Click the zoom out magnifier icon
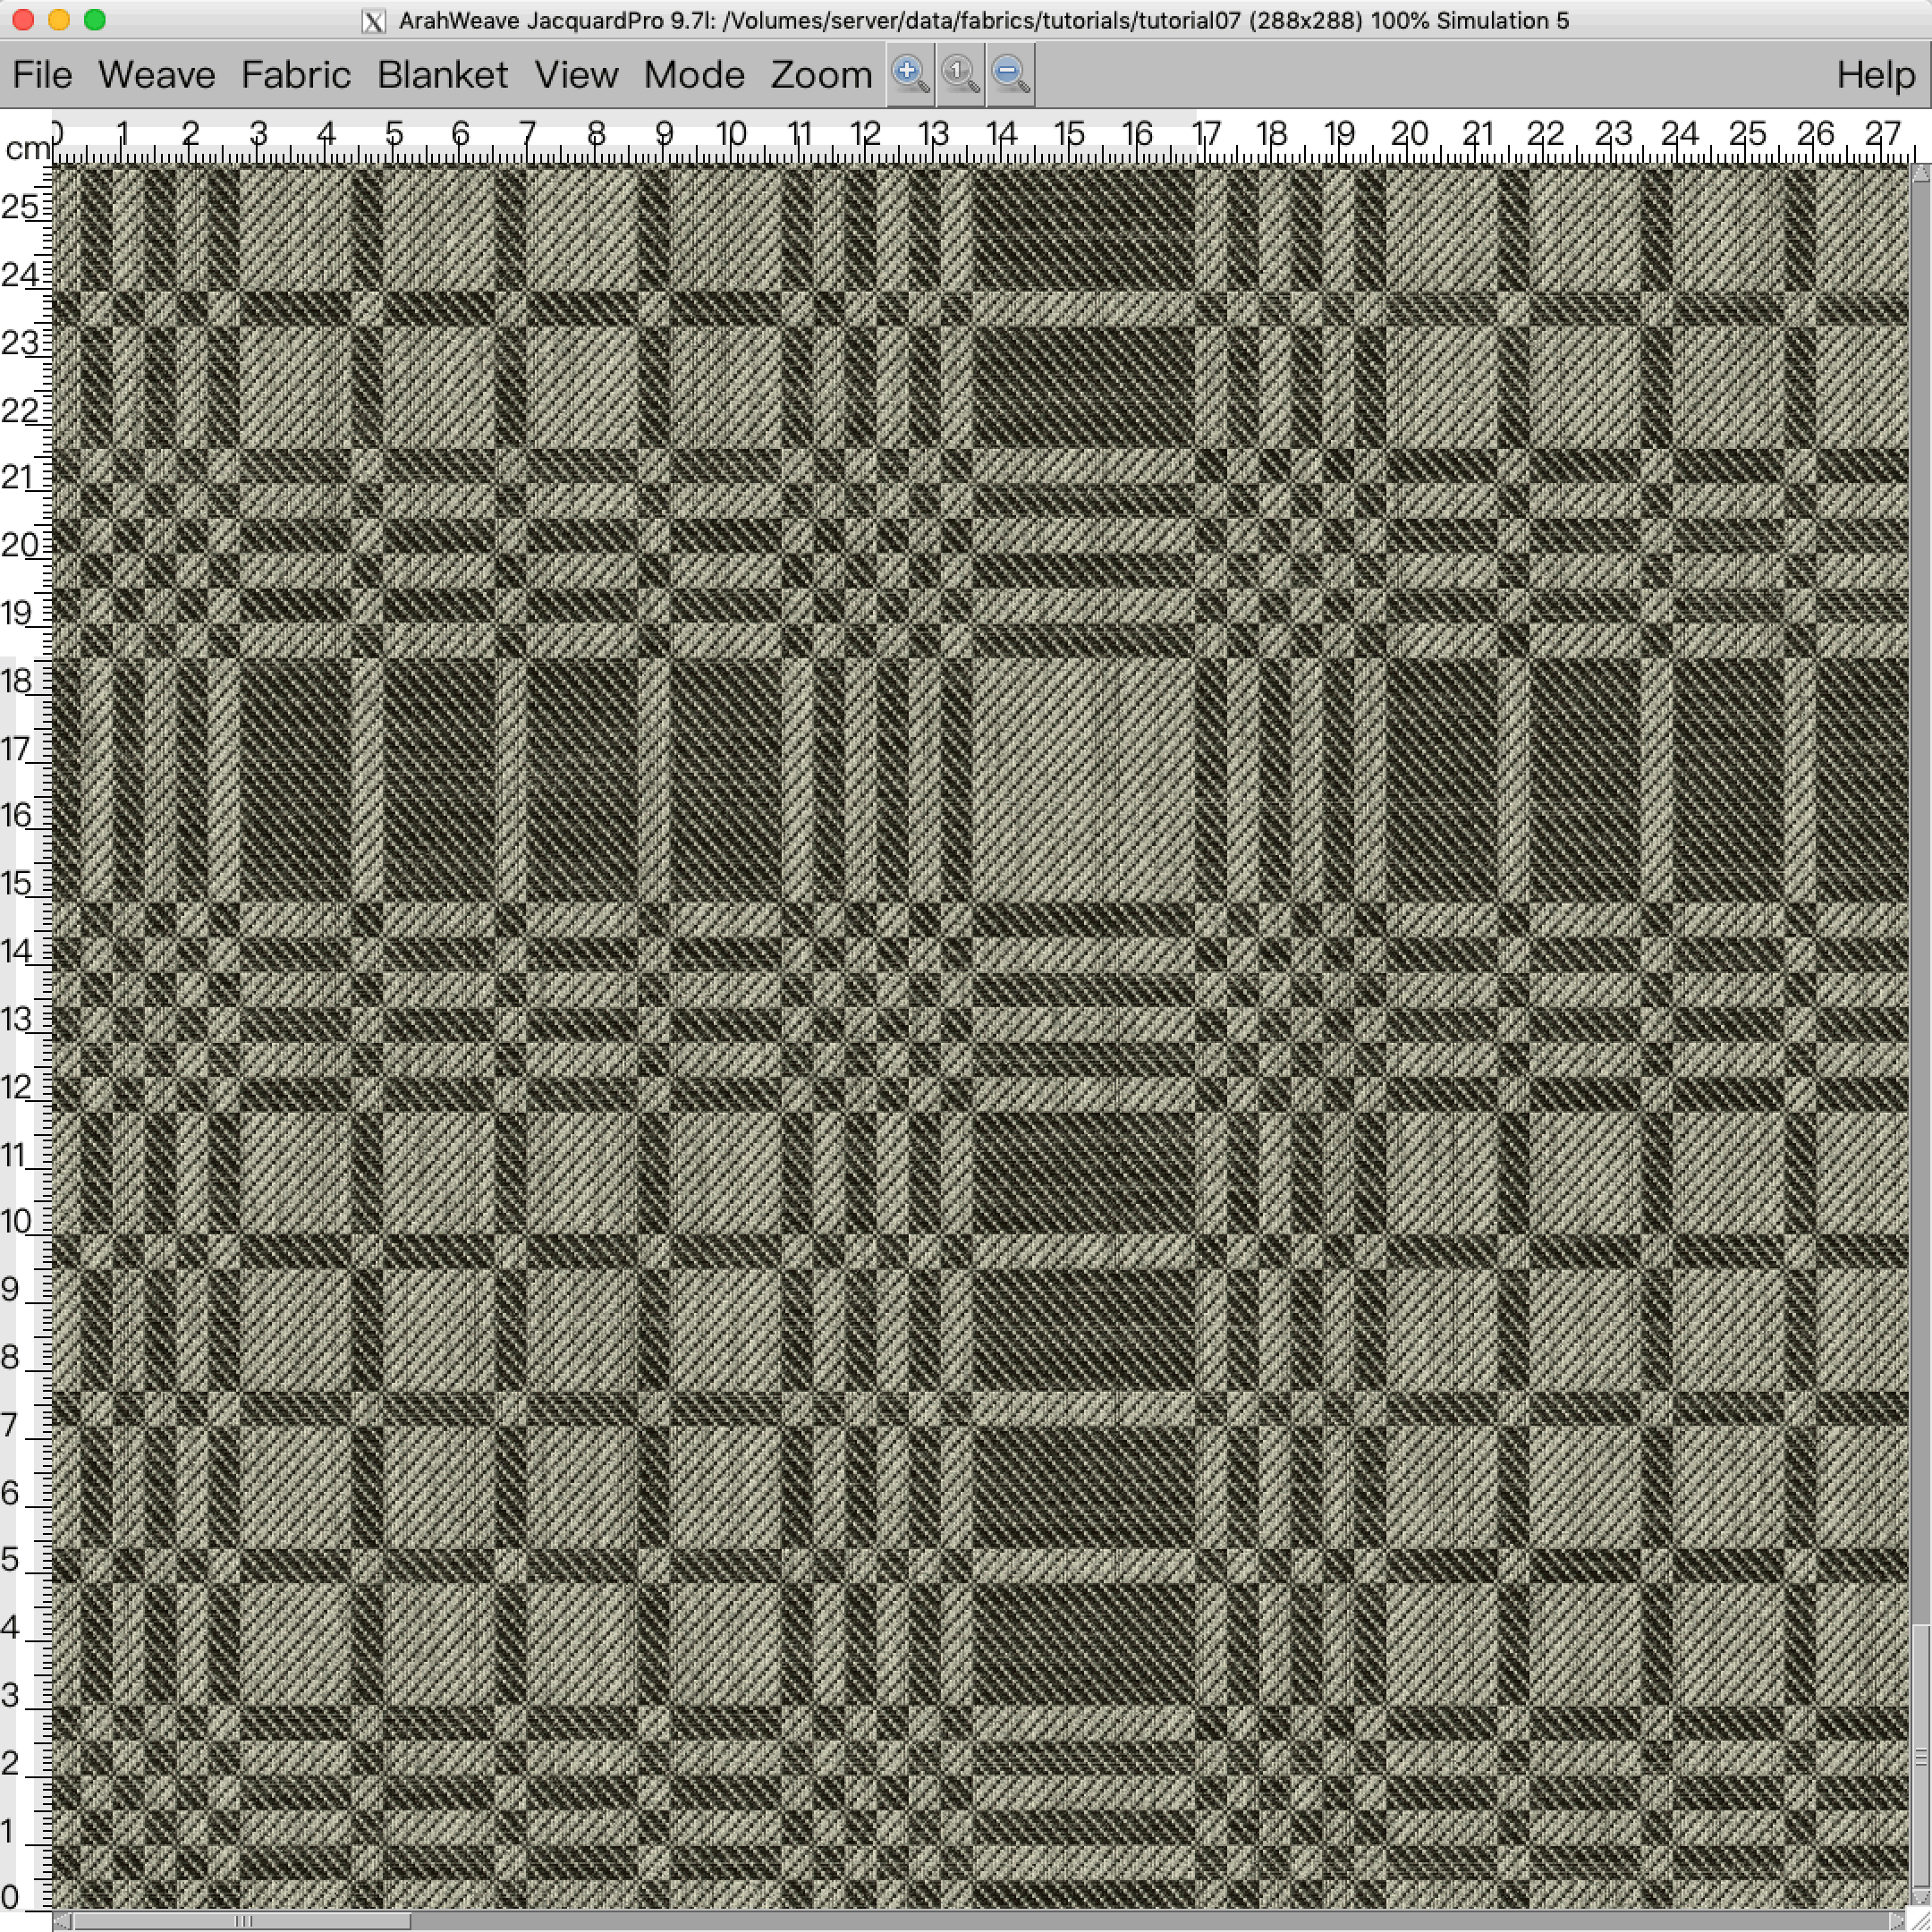The width and height of the screenshot is (1932, 1932). [x=1010, y=75]
